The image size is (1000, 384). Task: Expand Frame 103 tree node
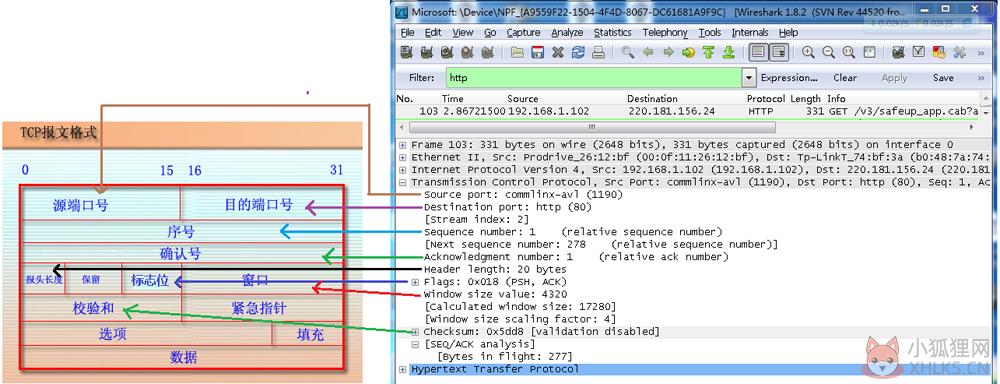[402, 145]
